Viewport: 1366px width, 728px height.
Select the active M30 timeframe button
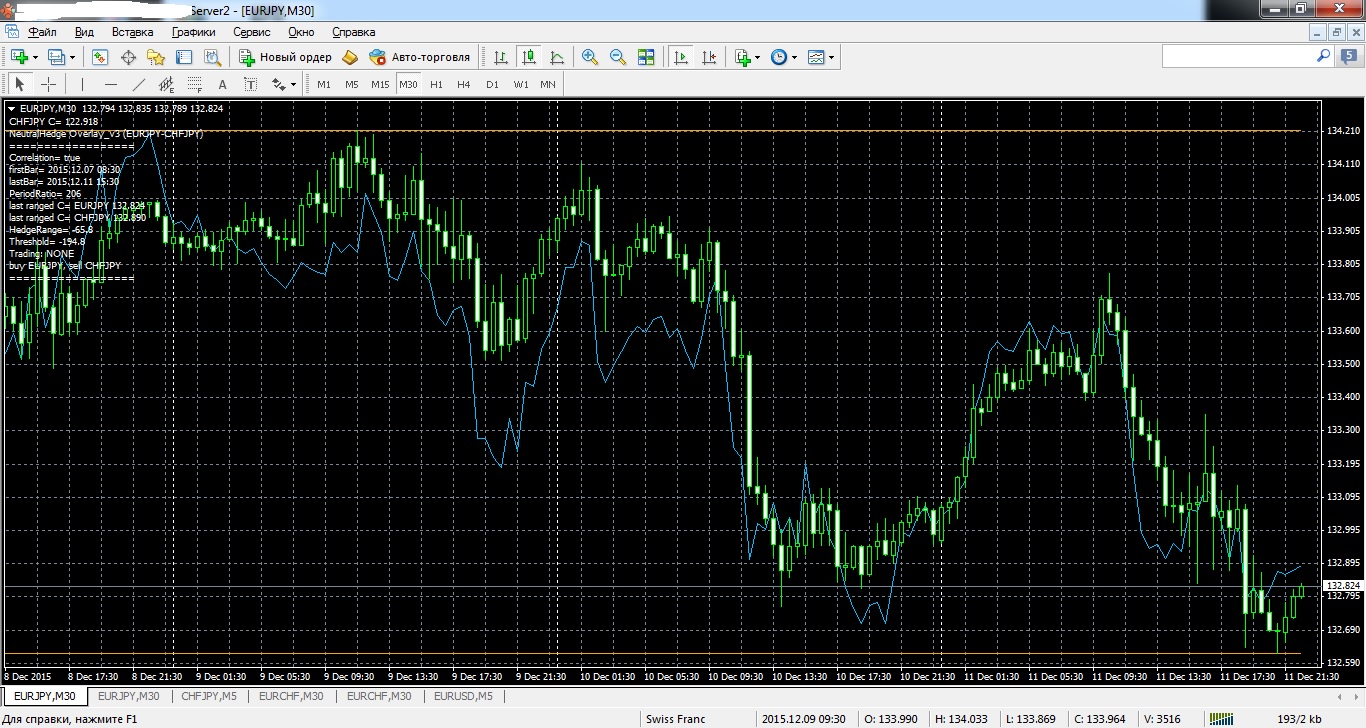click(408, 84)
